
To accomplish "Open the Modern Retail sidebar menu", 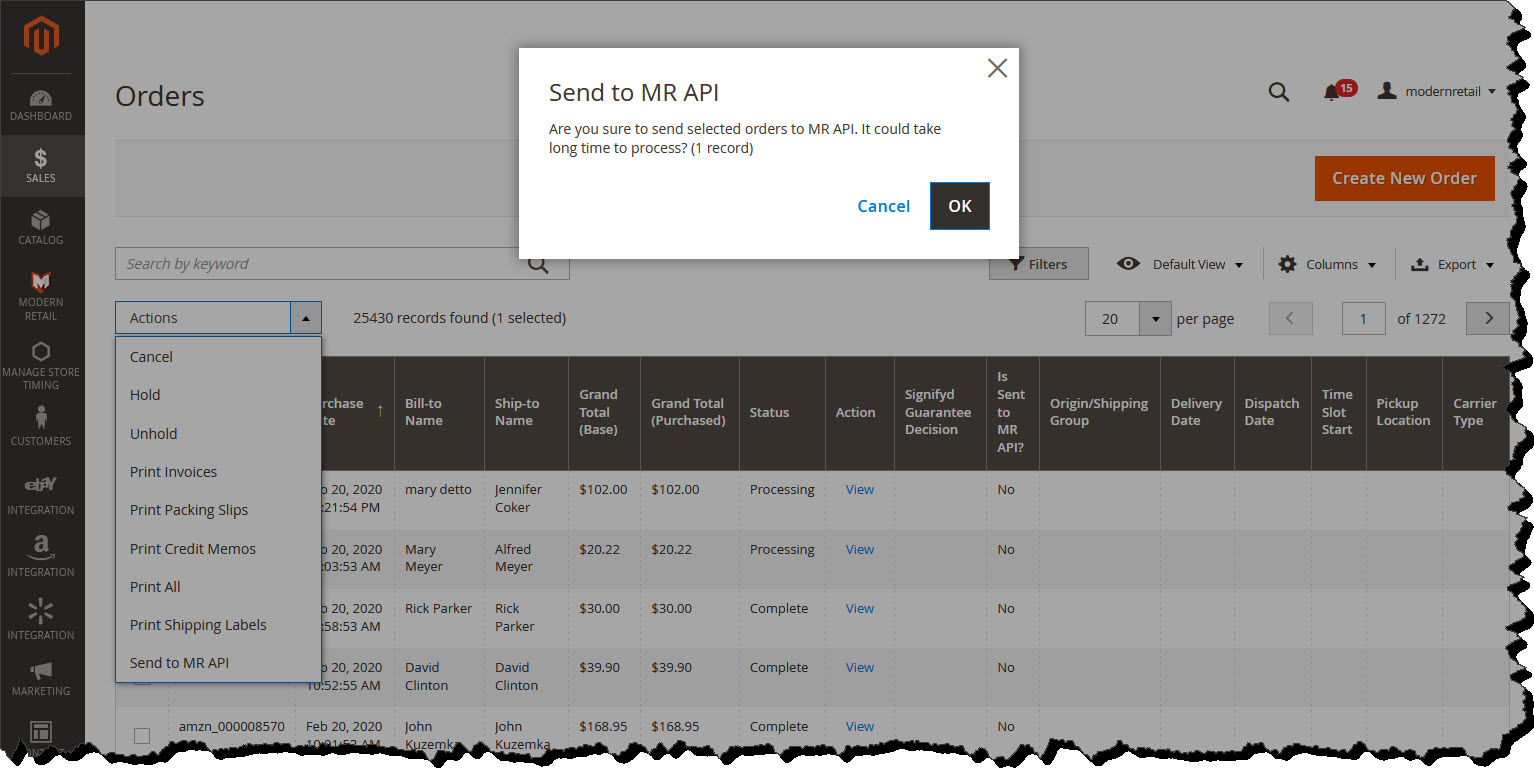I will click(41, 295).
